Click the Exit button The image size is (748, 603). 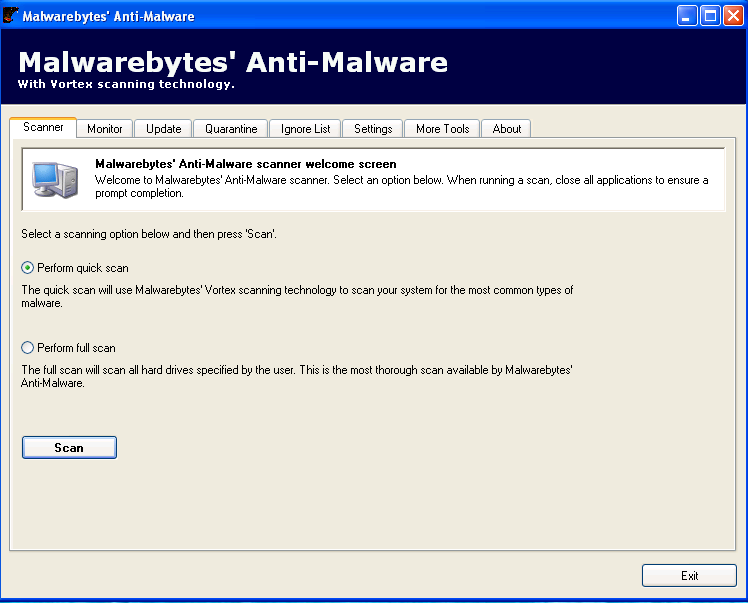pos(689,576)
